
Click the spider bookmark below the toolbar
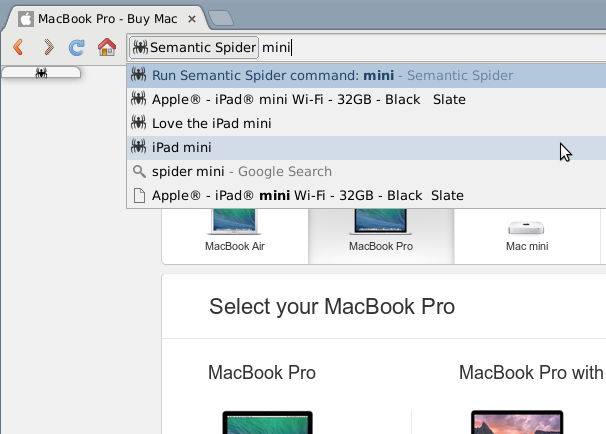tap(41, 73)
